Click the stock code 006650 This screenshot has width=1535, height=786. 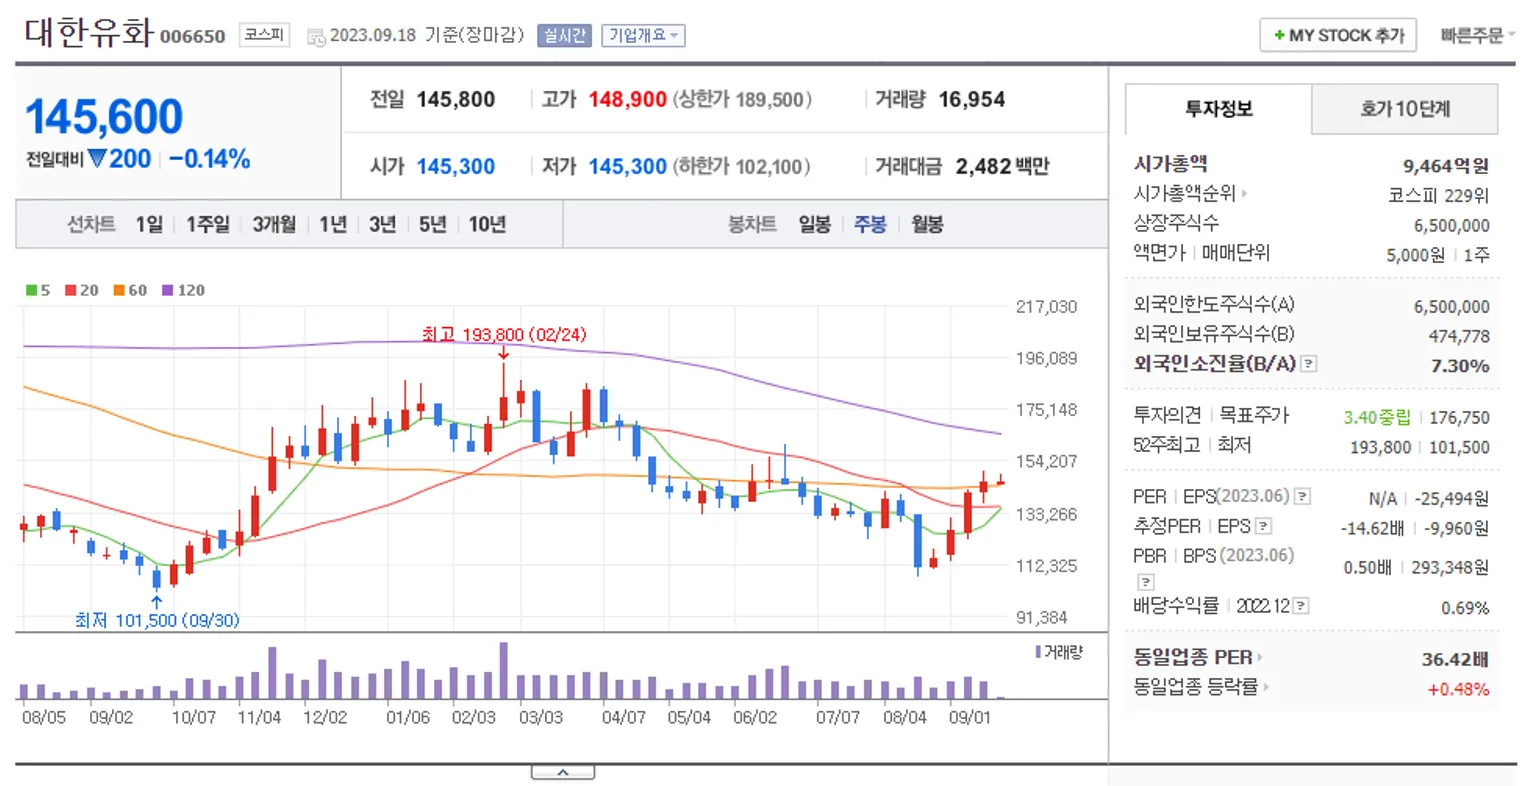[193, 37]
